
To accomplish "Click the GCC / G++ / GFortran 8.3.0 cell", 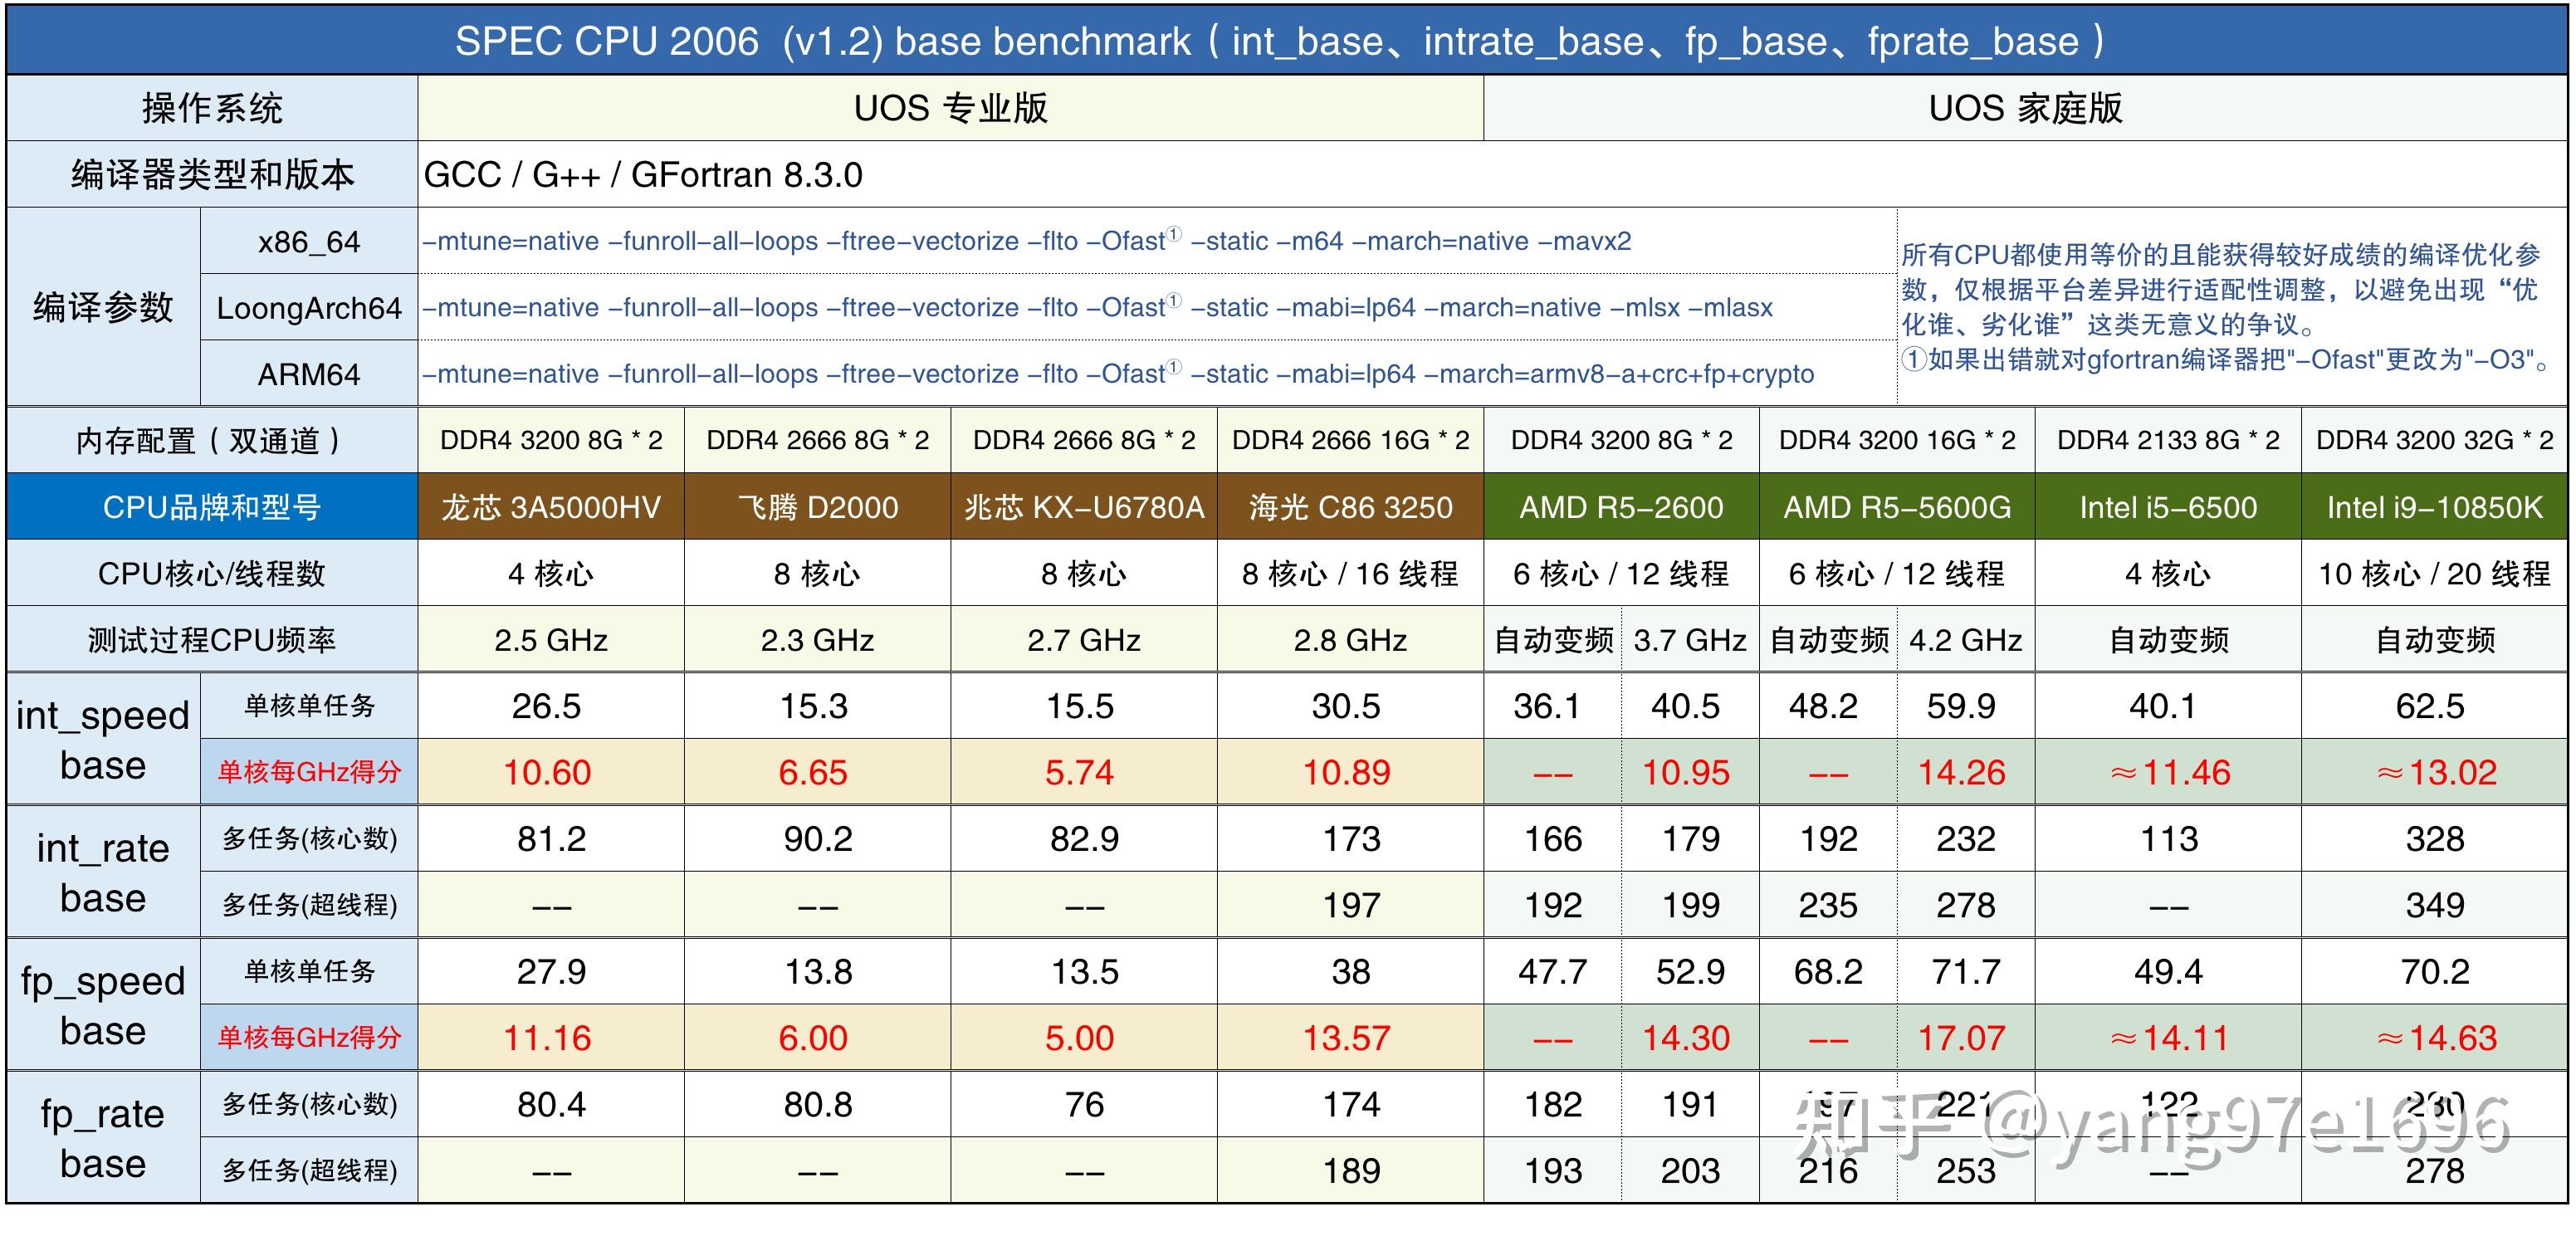I will tap(643, 175).
